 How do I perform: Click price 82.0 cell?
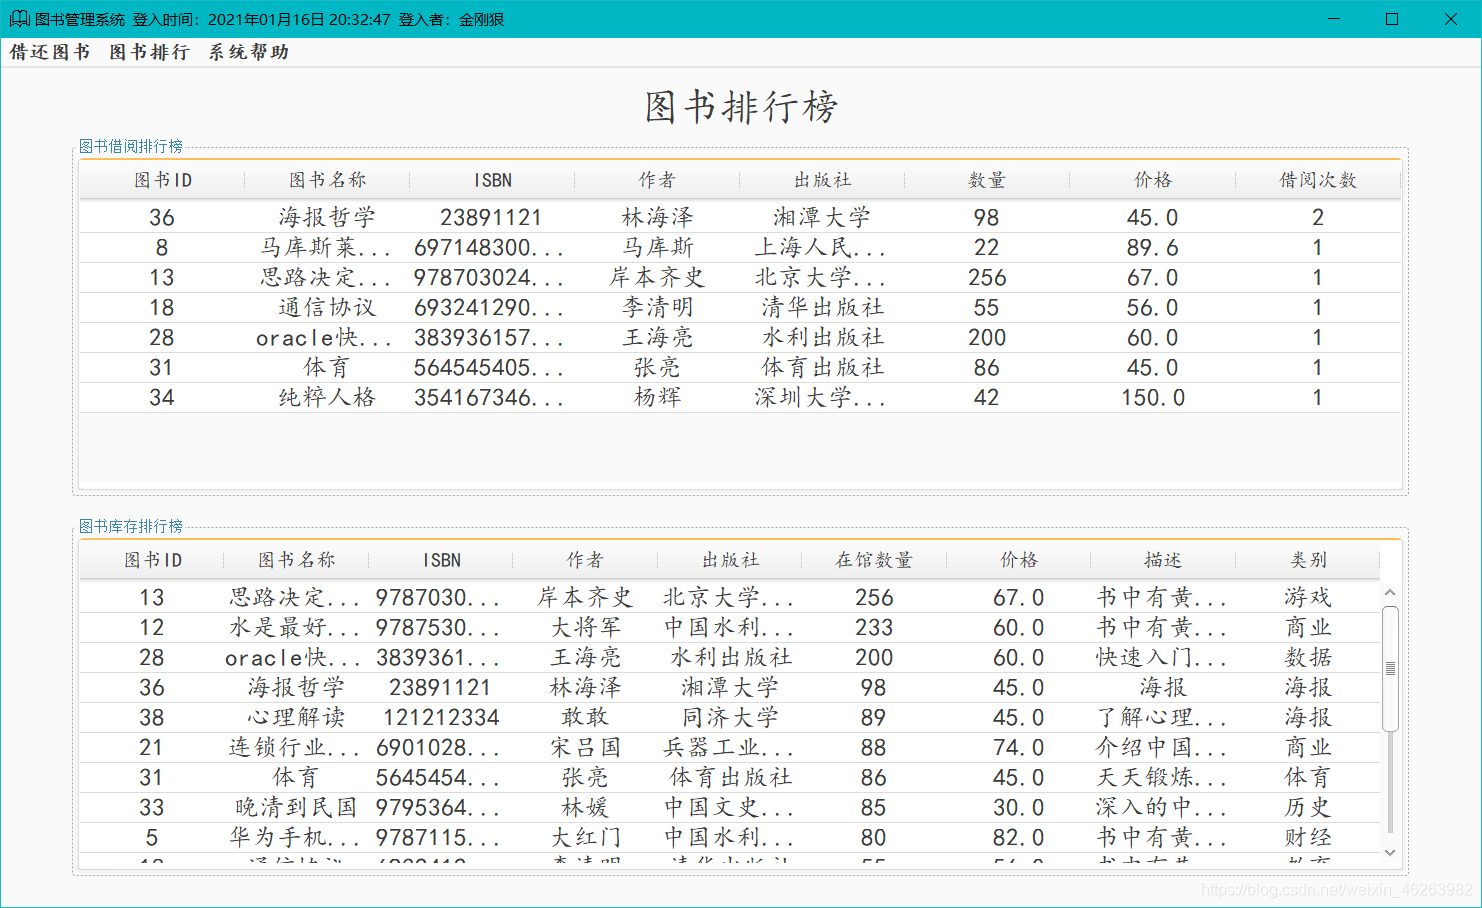coord(1018,837)
